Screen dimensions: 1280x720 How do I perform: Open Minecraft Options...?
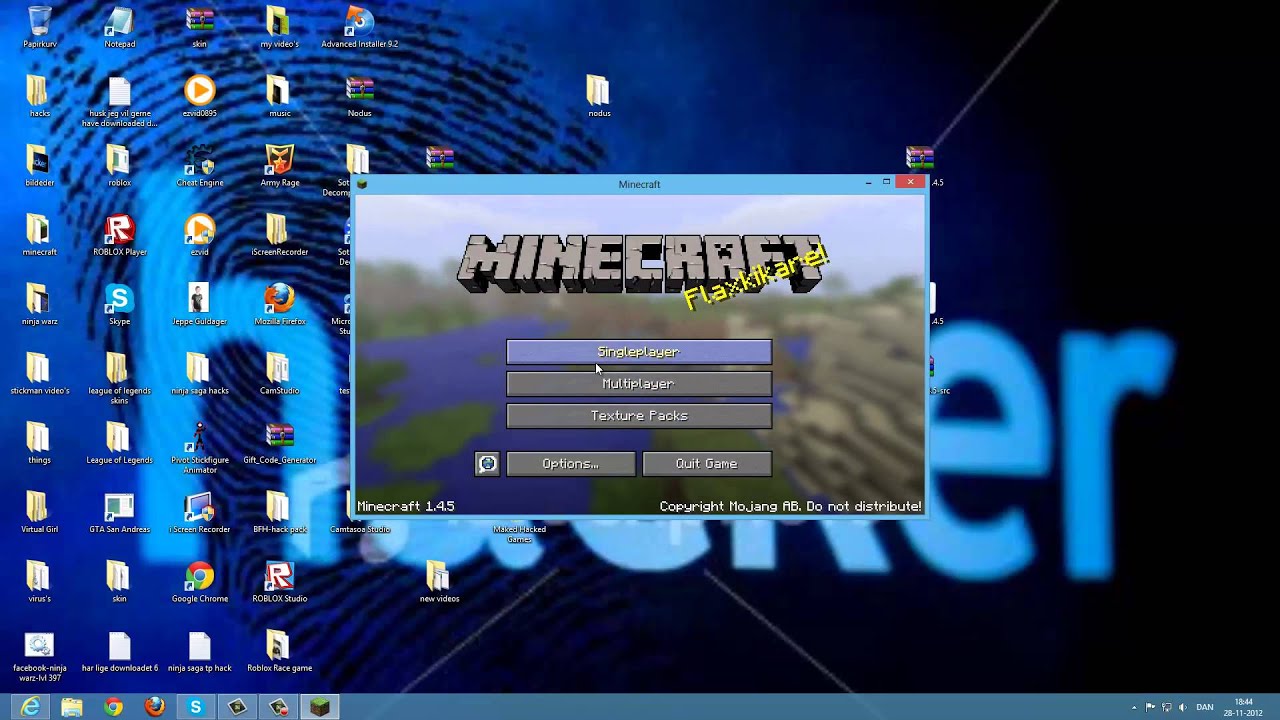tap(571, 464)
